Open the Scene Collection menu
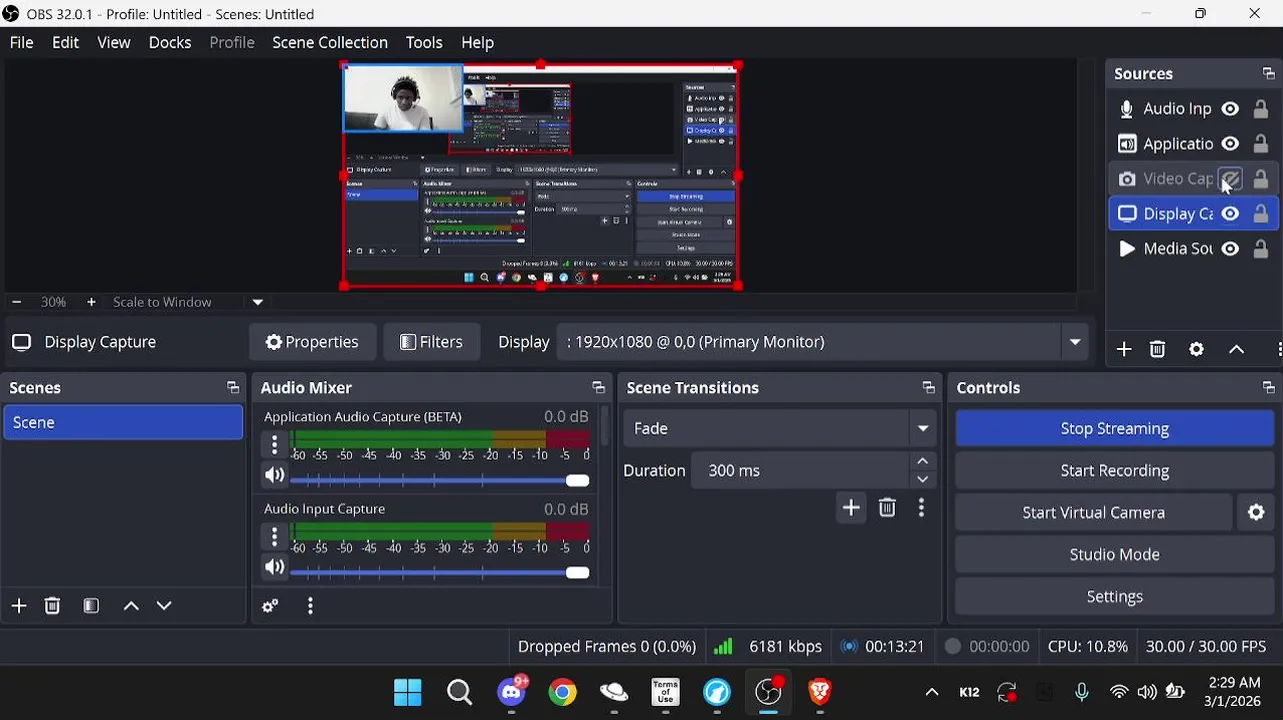 pos(330,43)
